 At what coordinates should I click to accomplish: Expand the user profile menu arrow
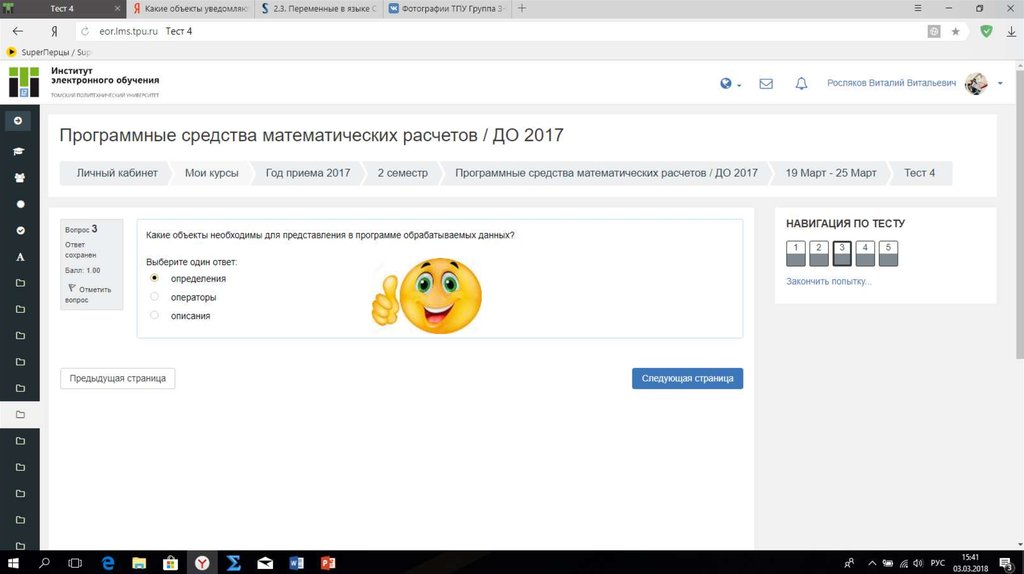click(x=1000, y=84)
